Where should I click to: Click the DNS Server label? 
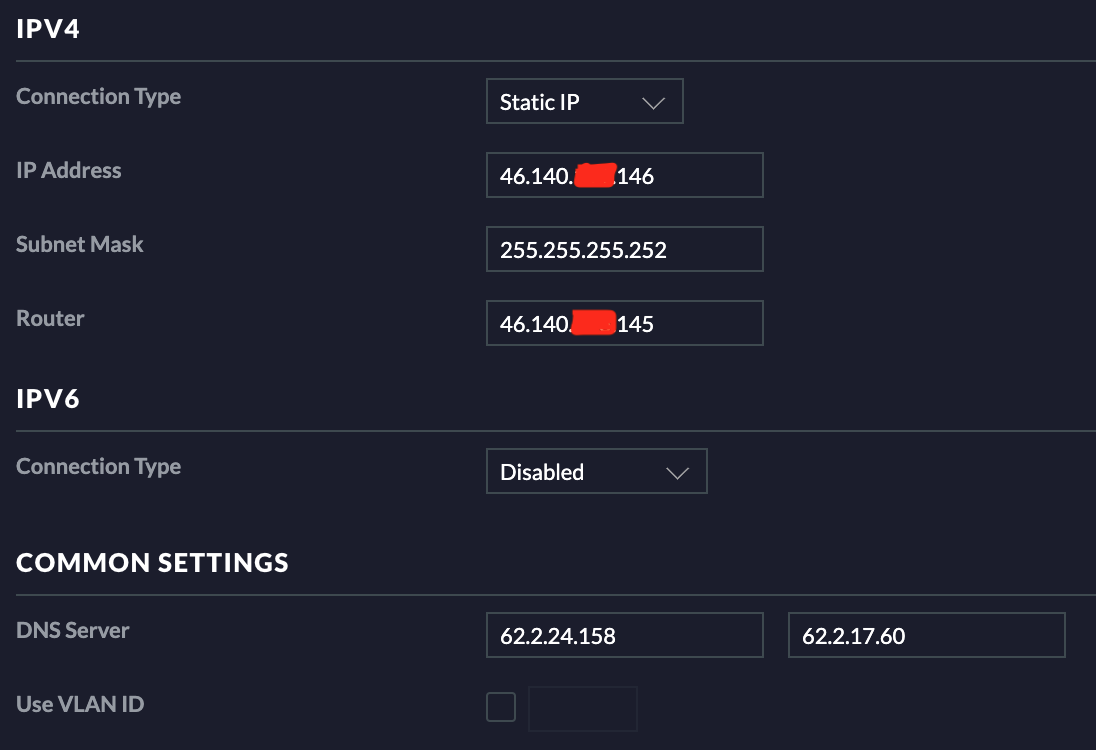[x=73, y=630]
